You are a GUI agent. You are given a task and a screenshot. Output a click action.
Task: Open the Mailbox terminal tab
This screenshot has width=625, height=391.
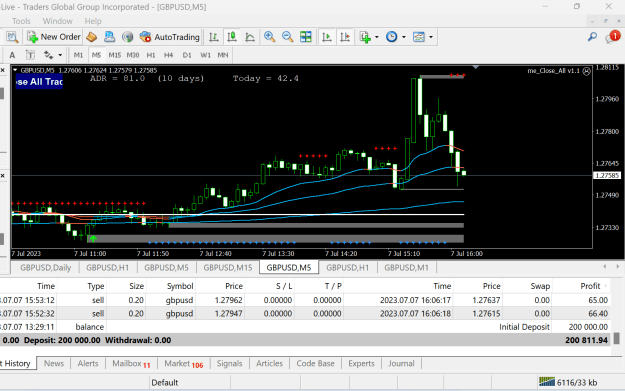pyautogui.click(x=131, y=363)
